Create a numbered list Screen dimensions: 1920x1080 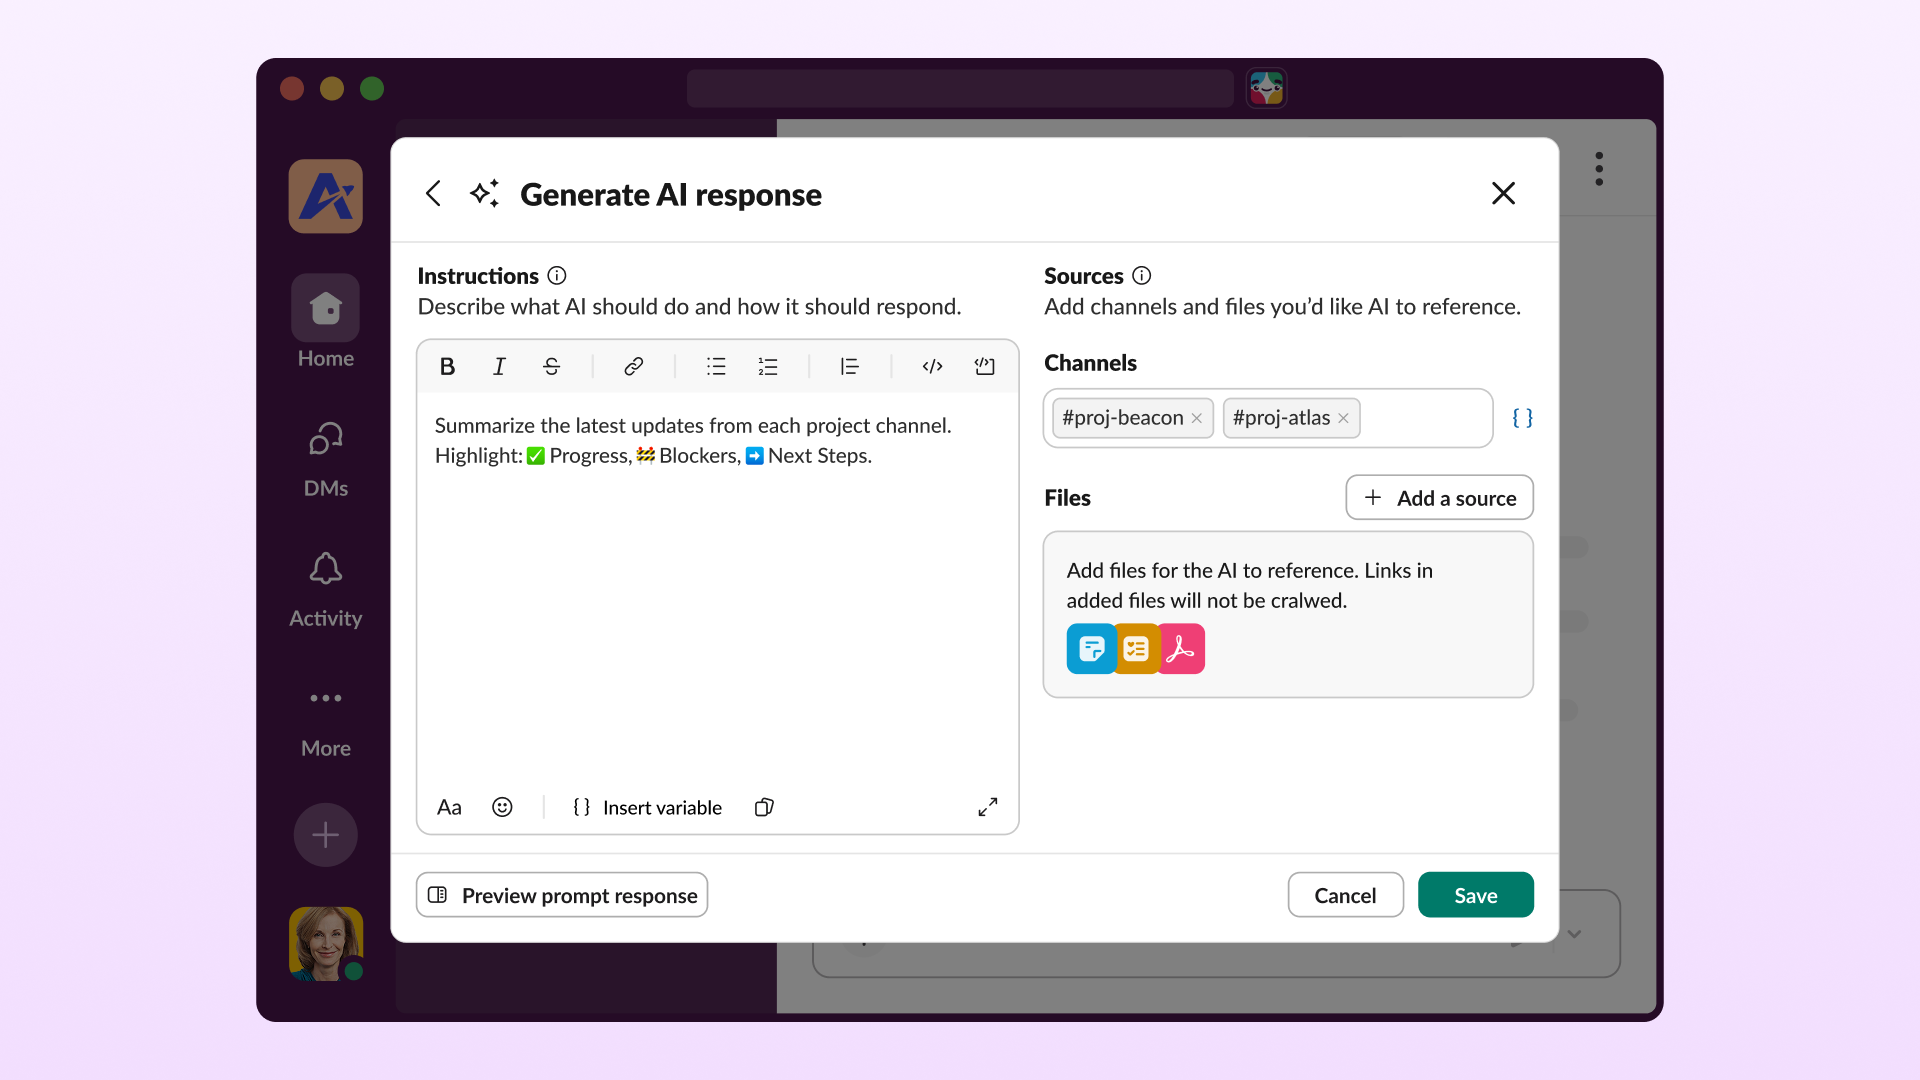(768, 367)
